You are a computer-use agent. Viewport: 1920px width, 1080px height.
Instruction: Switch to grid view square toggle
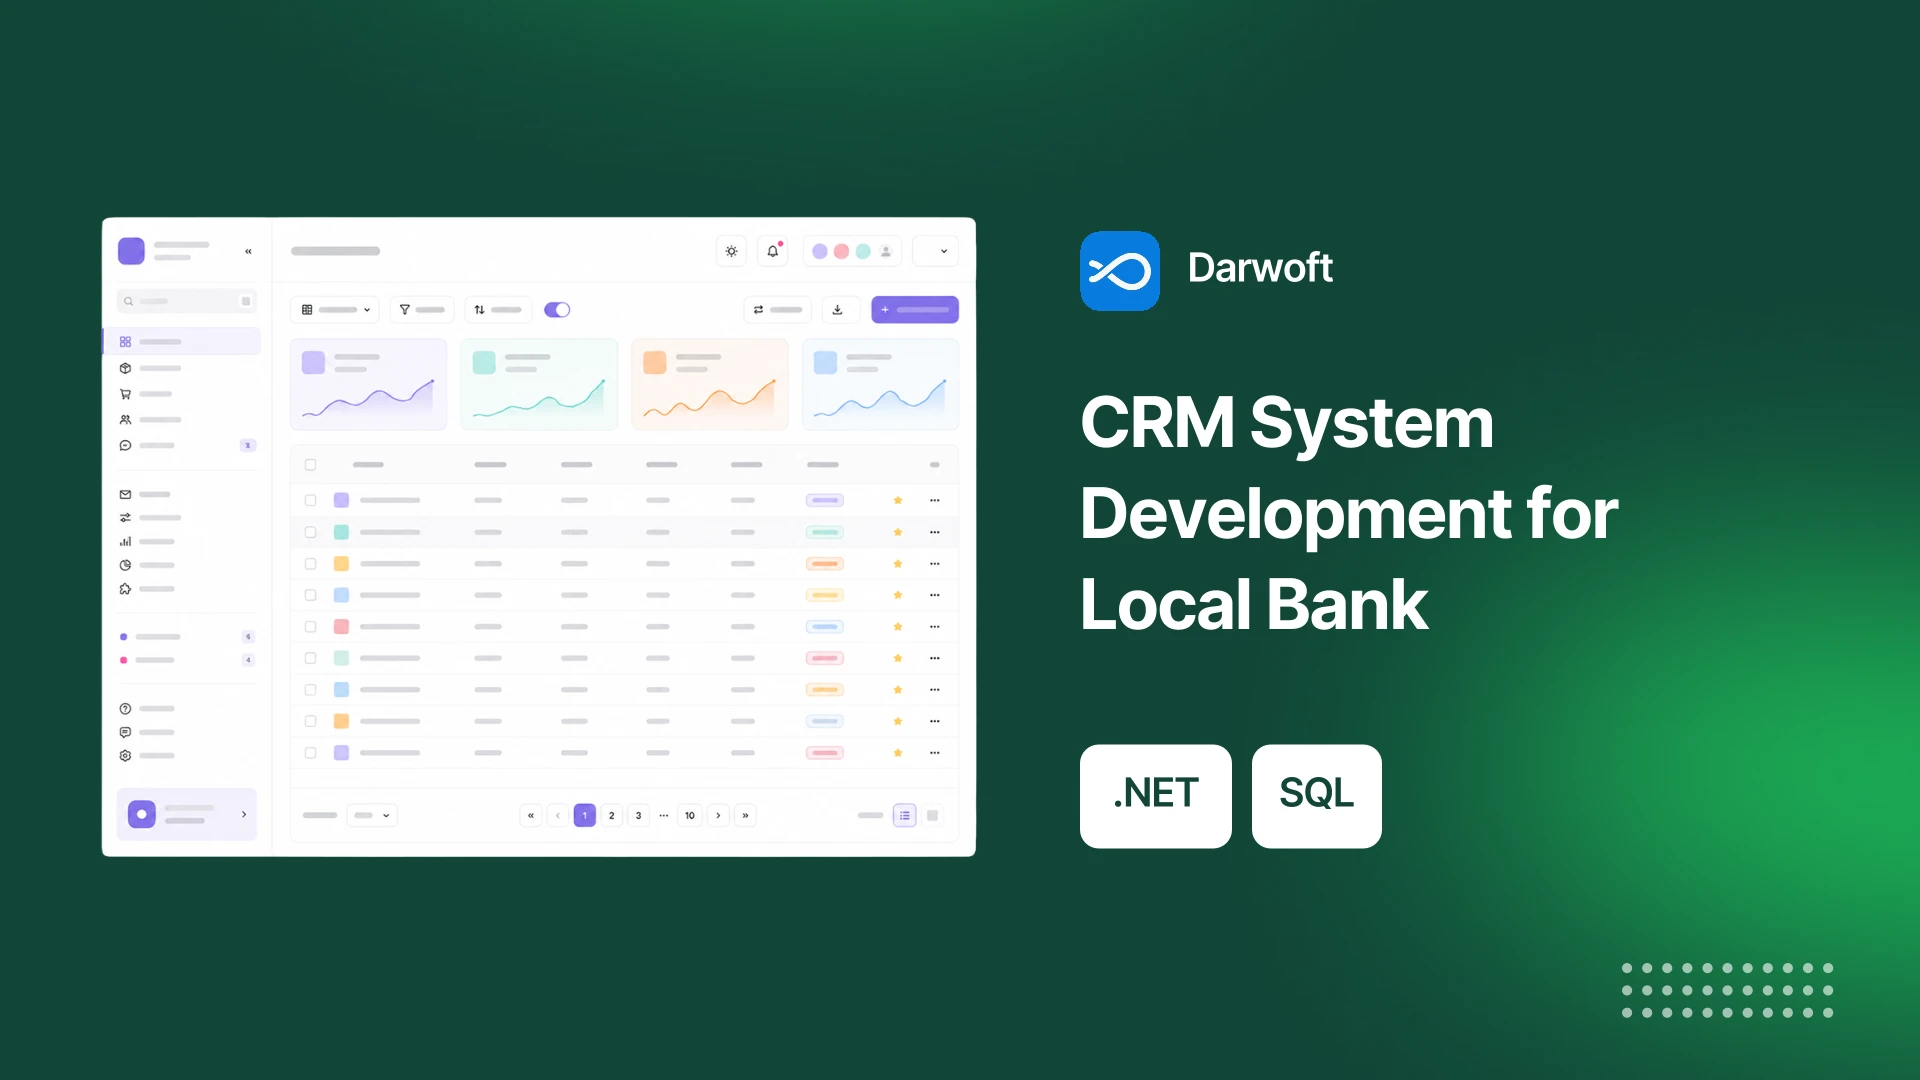[x=932, y=816]
